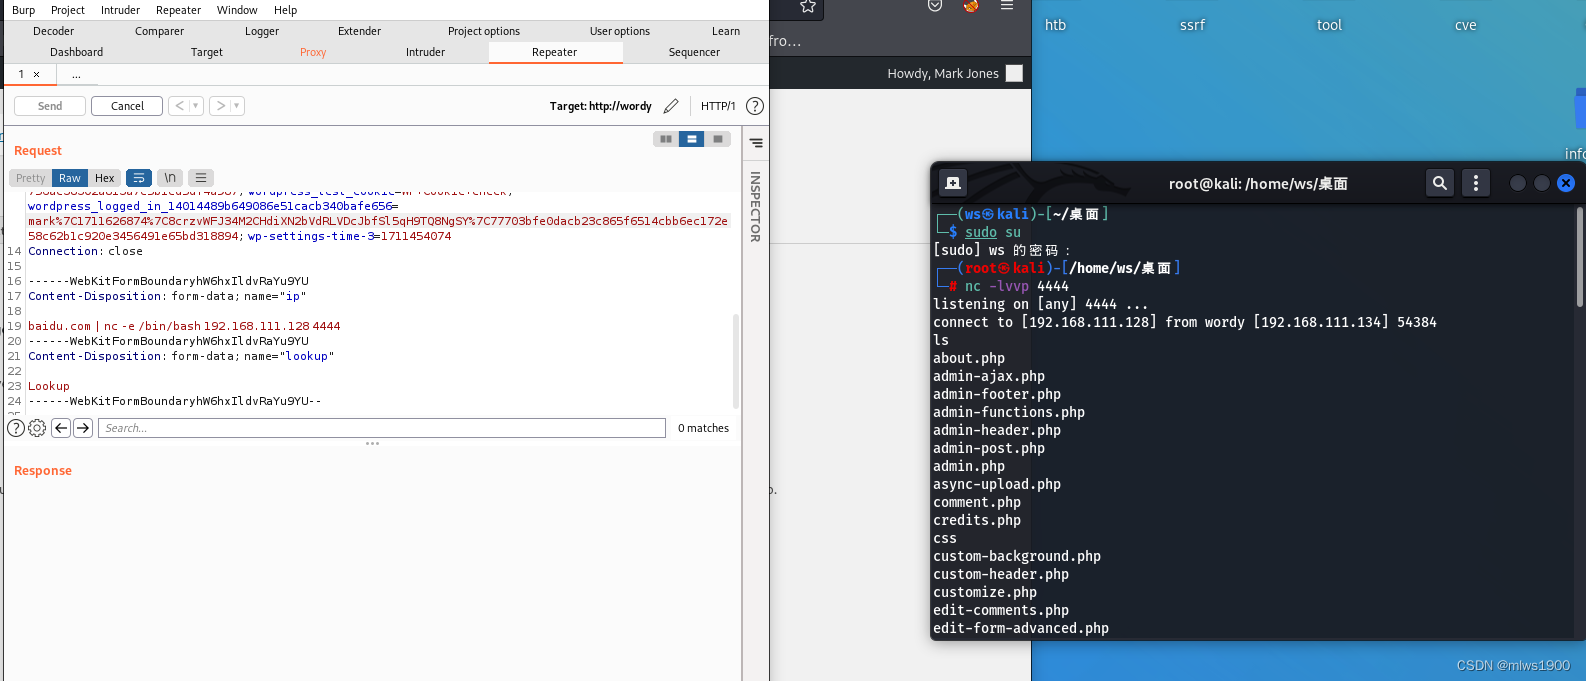Click the request editor vertical scrollbar
This screenshot has width=1586, height=681.
click(737, 360)
